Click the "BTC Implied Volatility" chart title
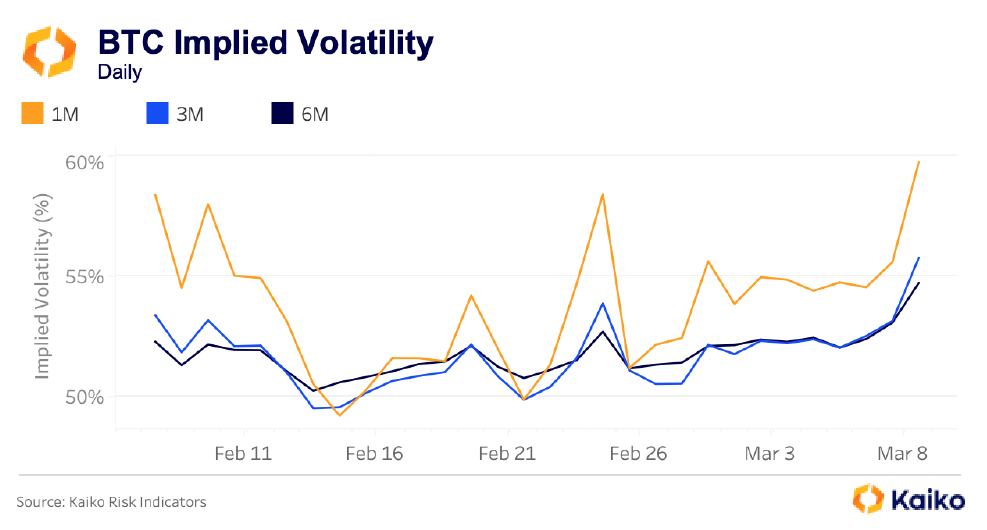The image size is (987, 530). [x=265, y=44]
